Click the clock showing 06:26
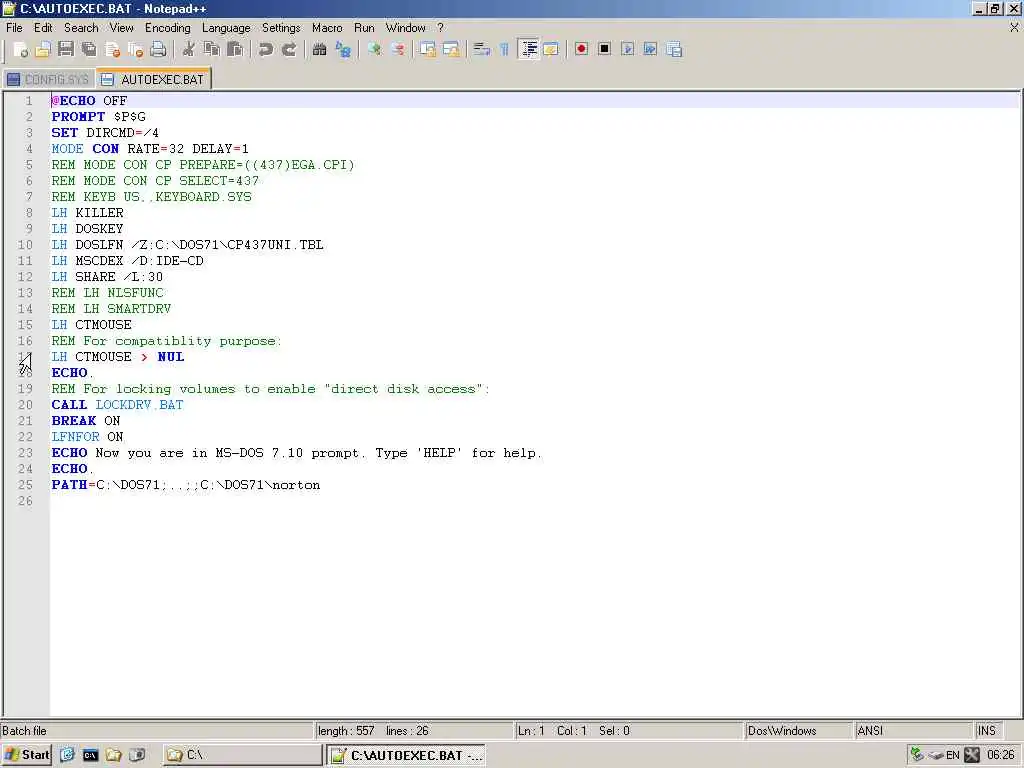Screen dimensions: 1024x768 click(1000, 756)
